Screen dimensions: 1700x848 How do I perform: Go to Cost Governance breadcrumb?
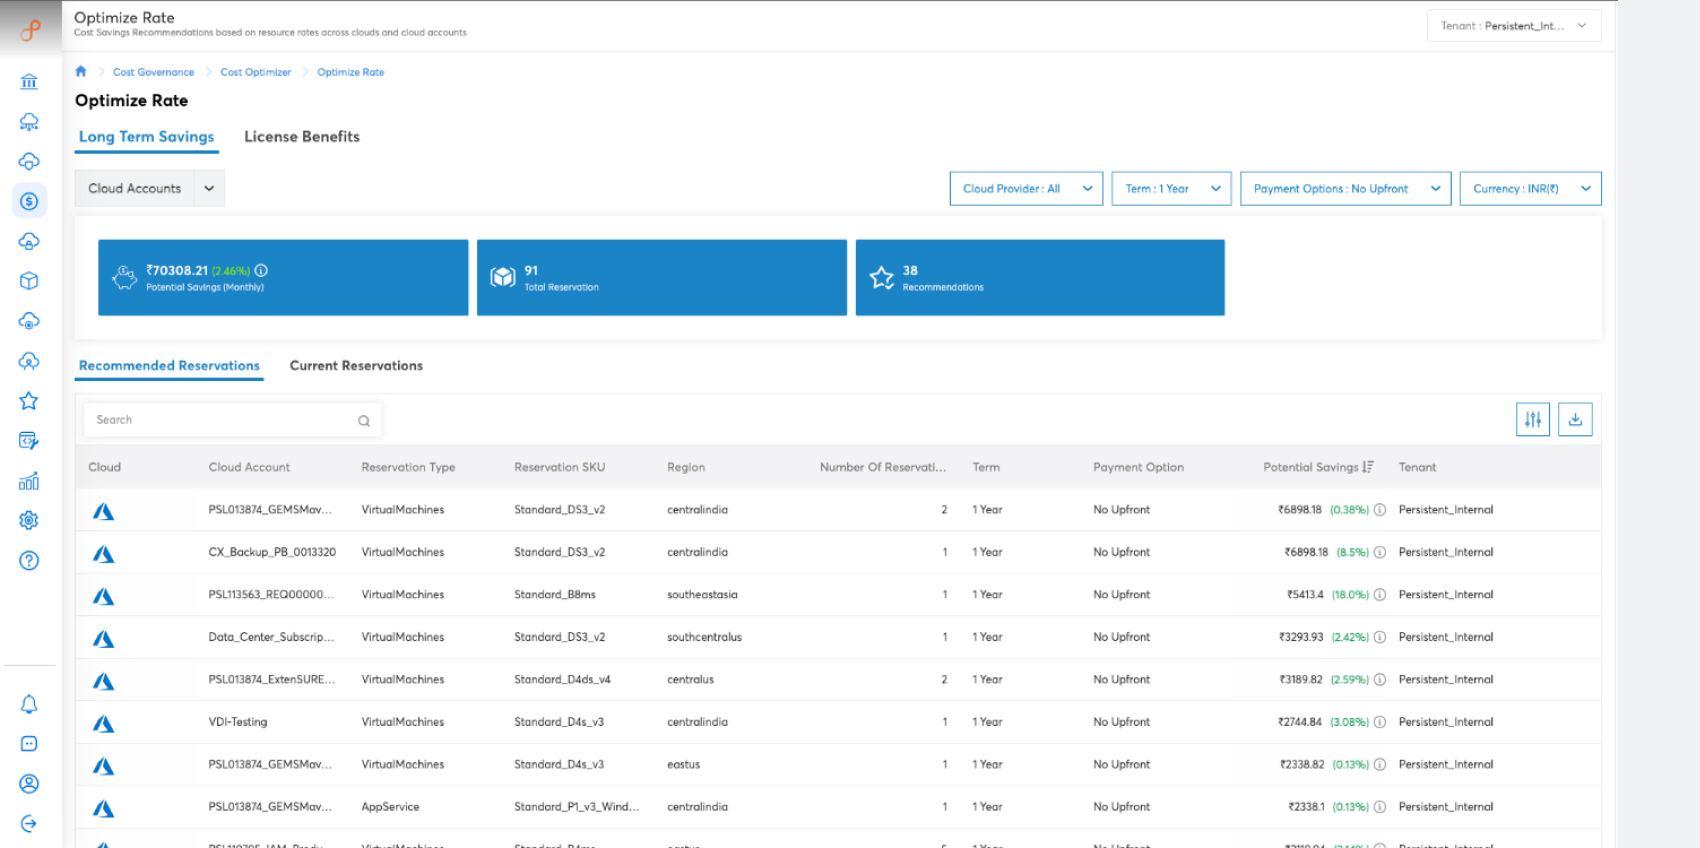coord(154,72)
